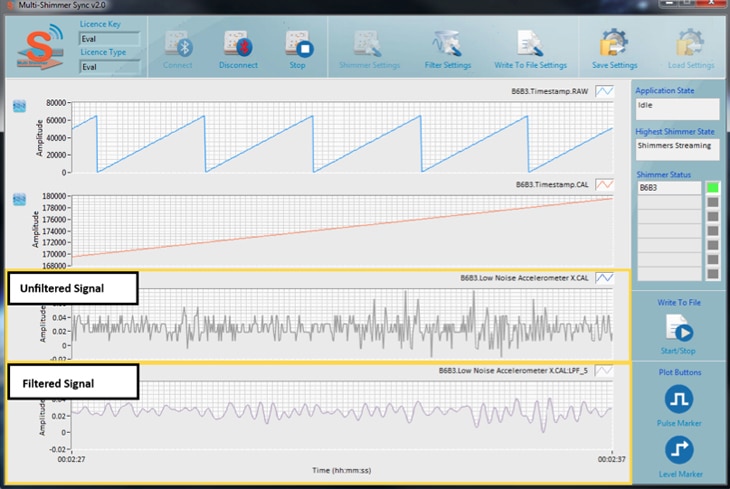Click the Disconnect text label
The height and width of the screenshot is (489, 730).
point(238,65)
